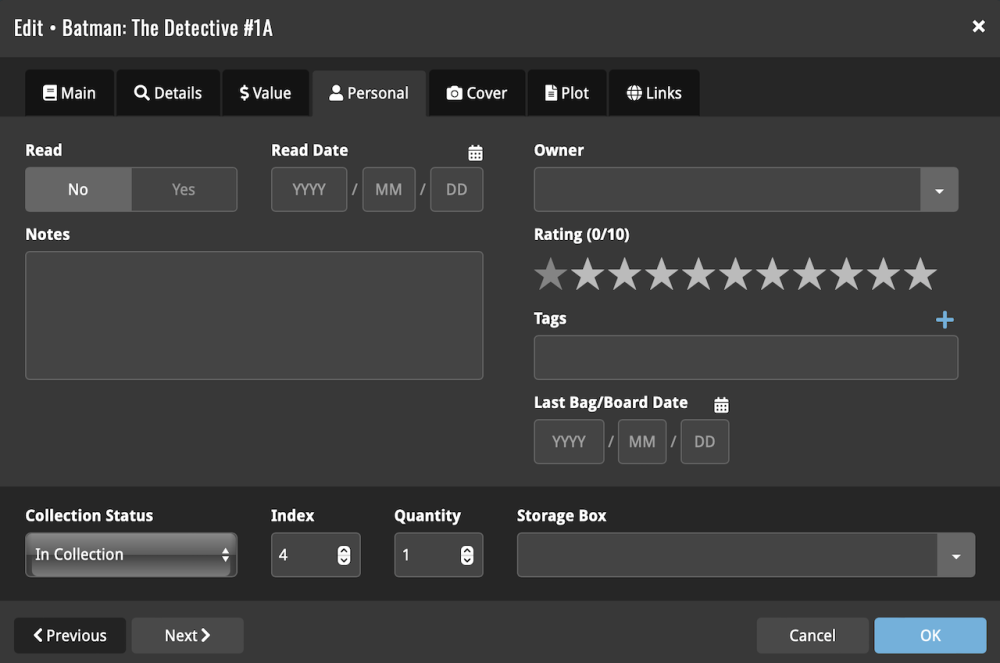Switch to the Value tab
The width and height of the screenshot is (1000, 663).
coord(265,93)
